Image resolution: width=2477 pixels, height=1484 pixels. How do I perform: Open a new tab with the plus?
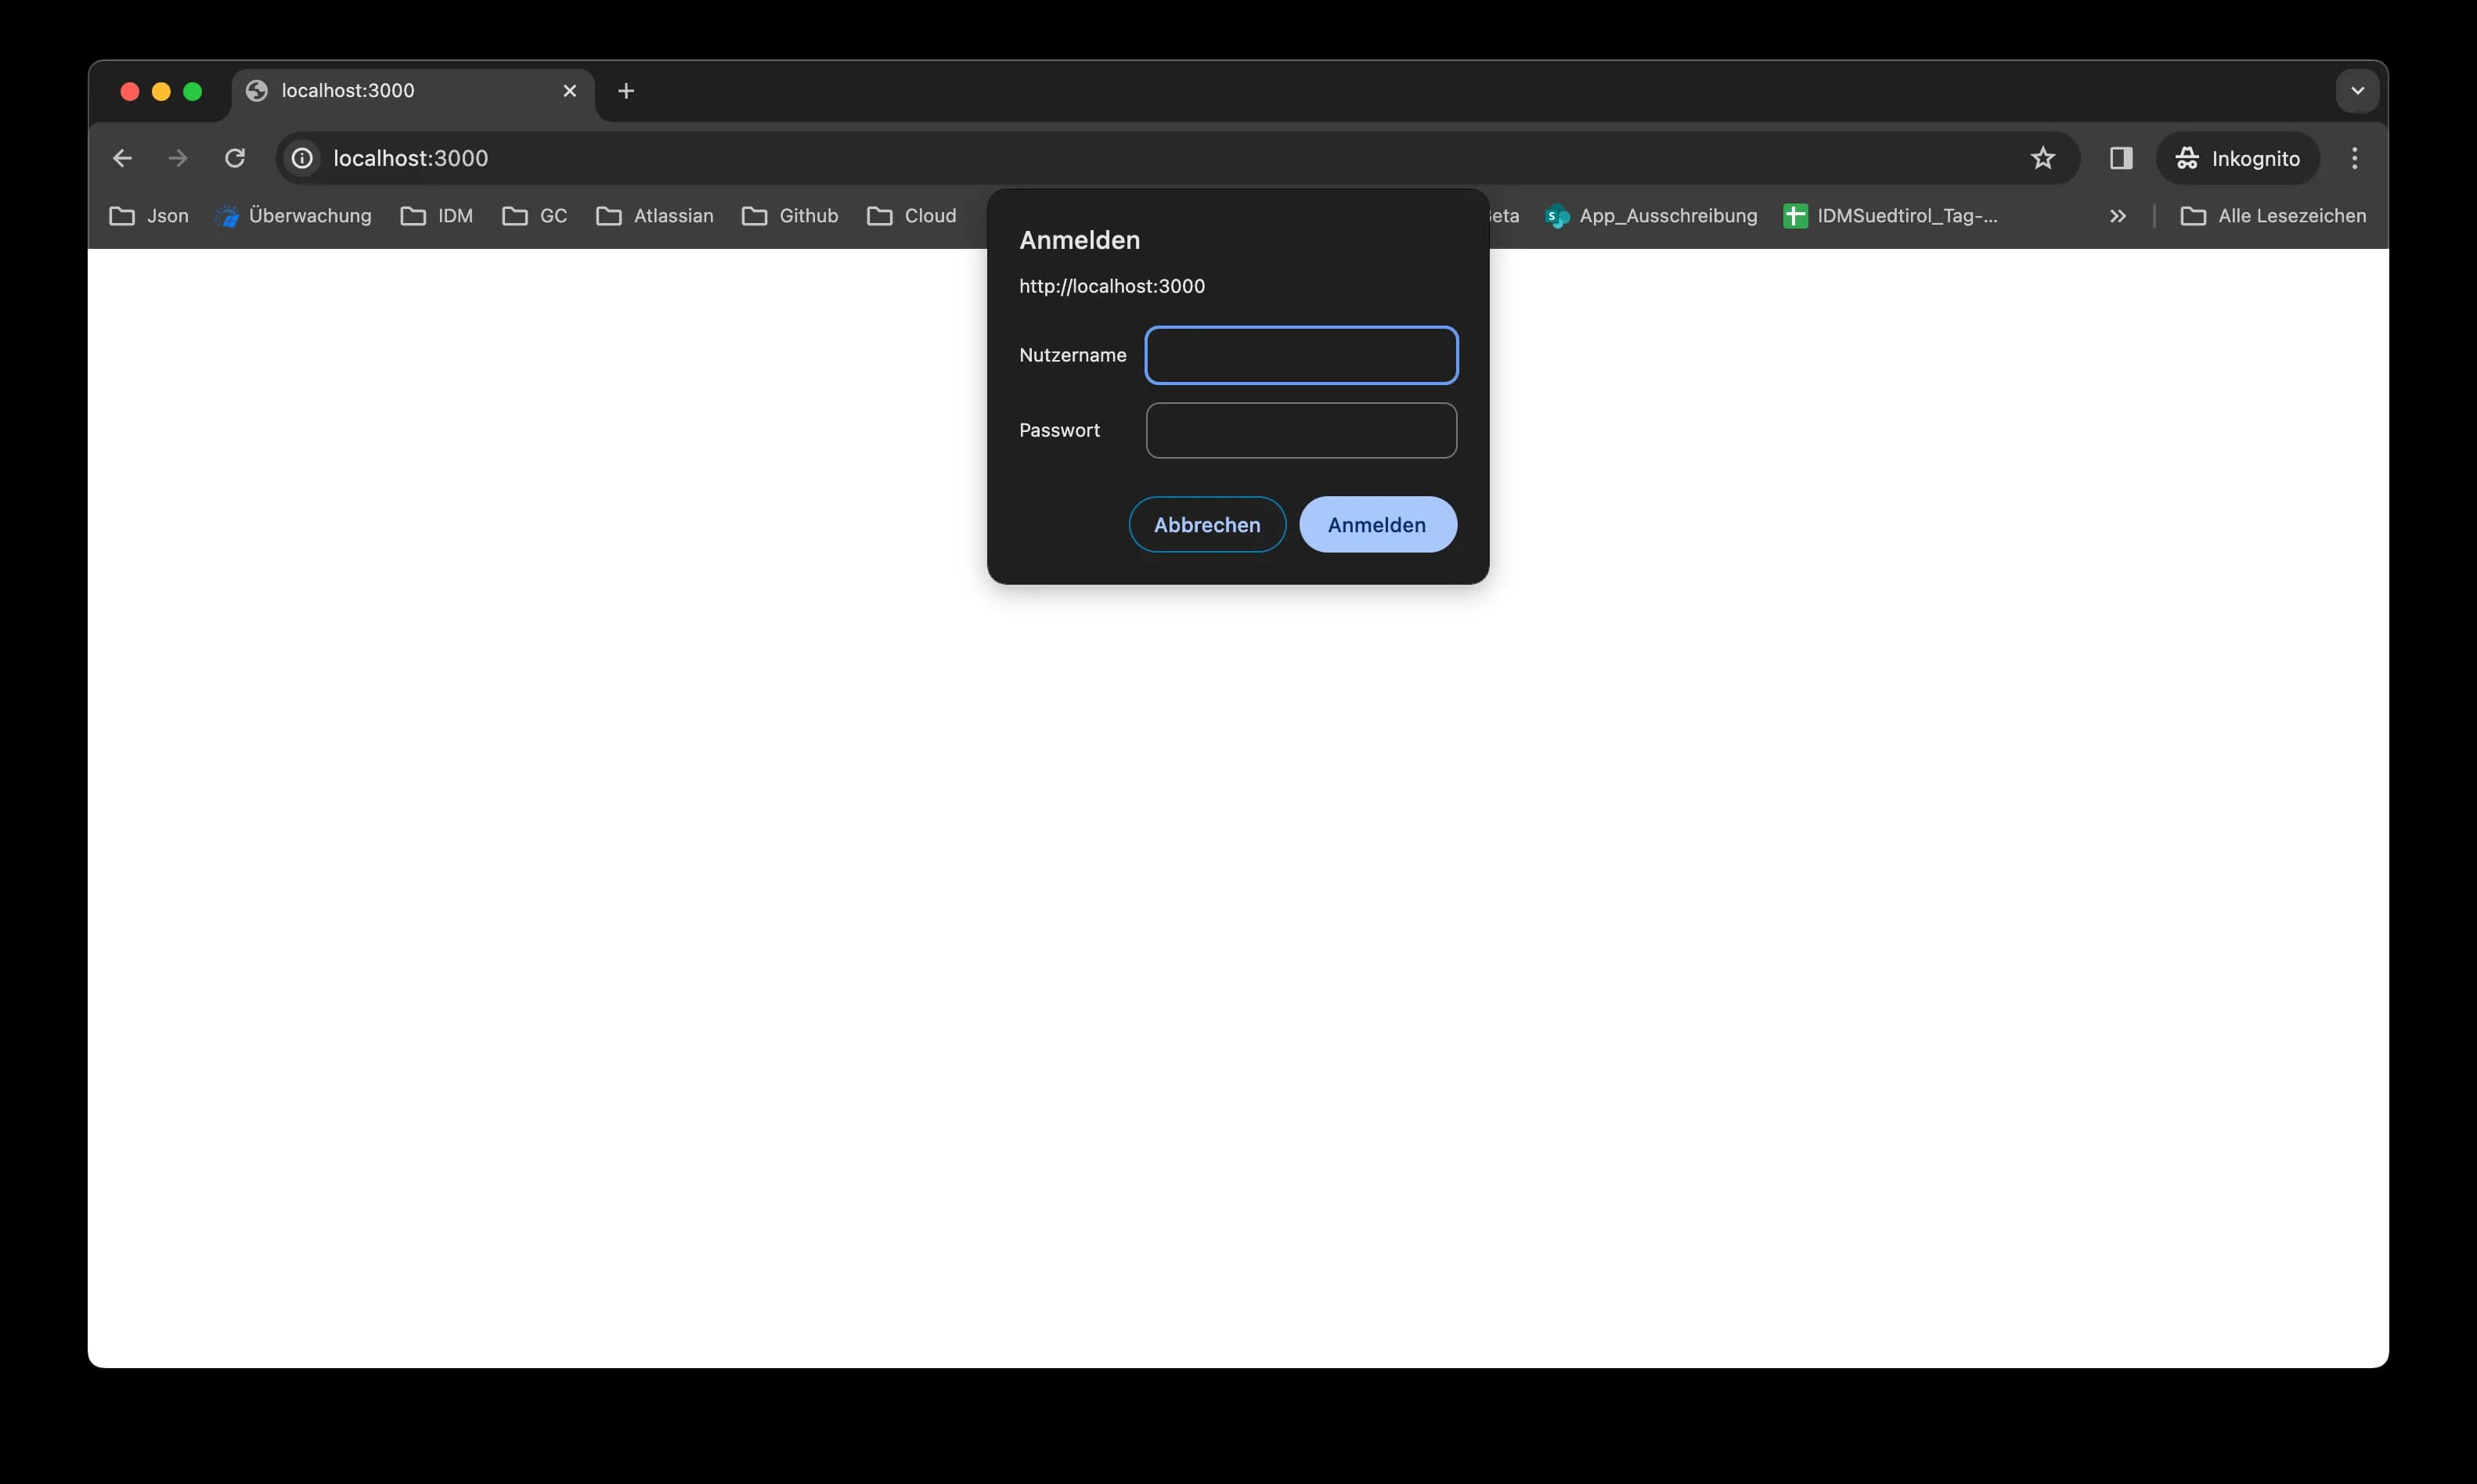(x=626, y=91)
